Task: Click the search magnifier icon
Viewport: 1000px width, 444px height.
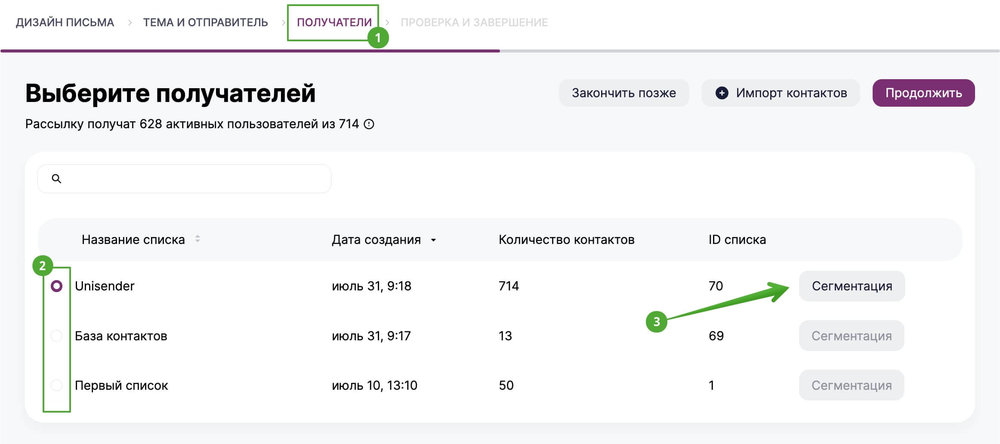Action: coord(57,179)
